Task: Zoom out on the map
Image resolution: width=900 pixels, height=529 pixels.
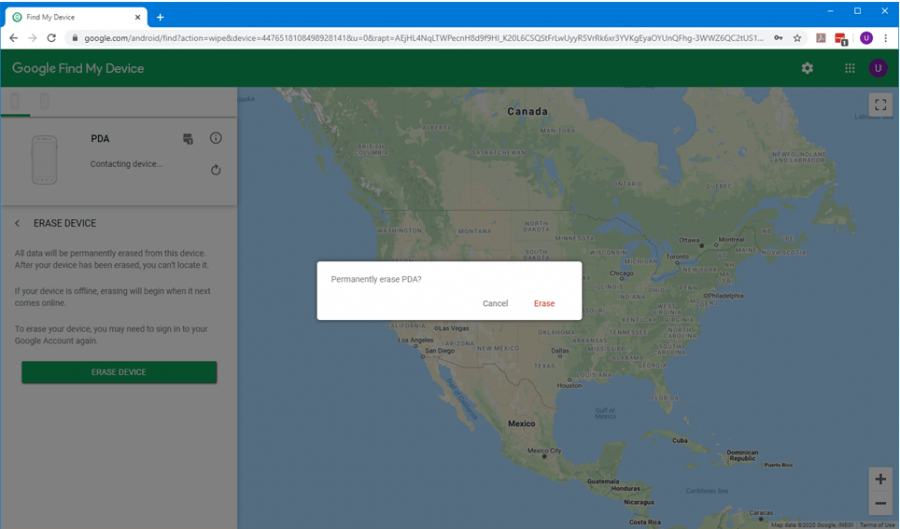Action: click(x=880, y=503)
